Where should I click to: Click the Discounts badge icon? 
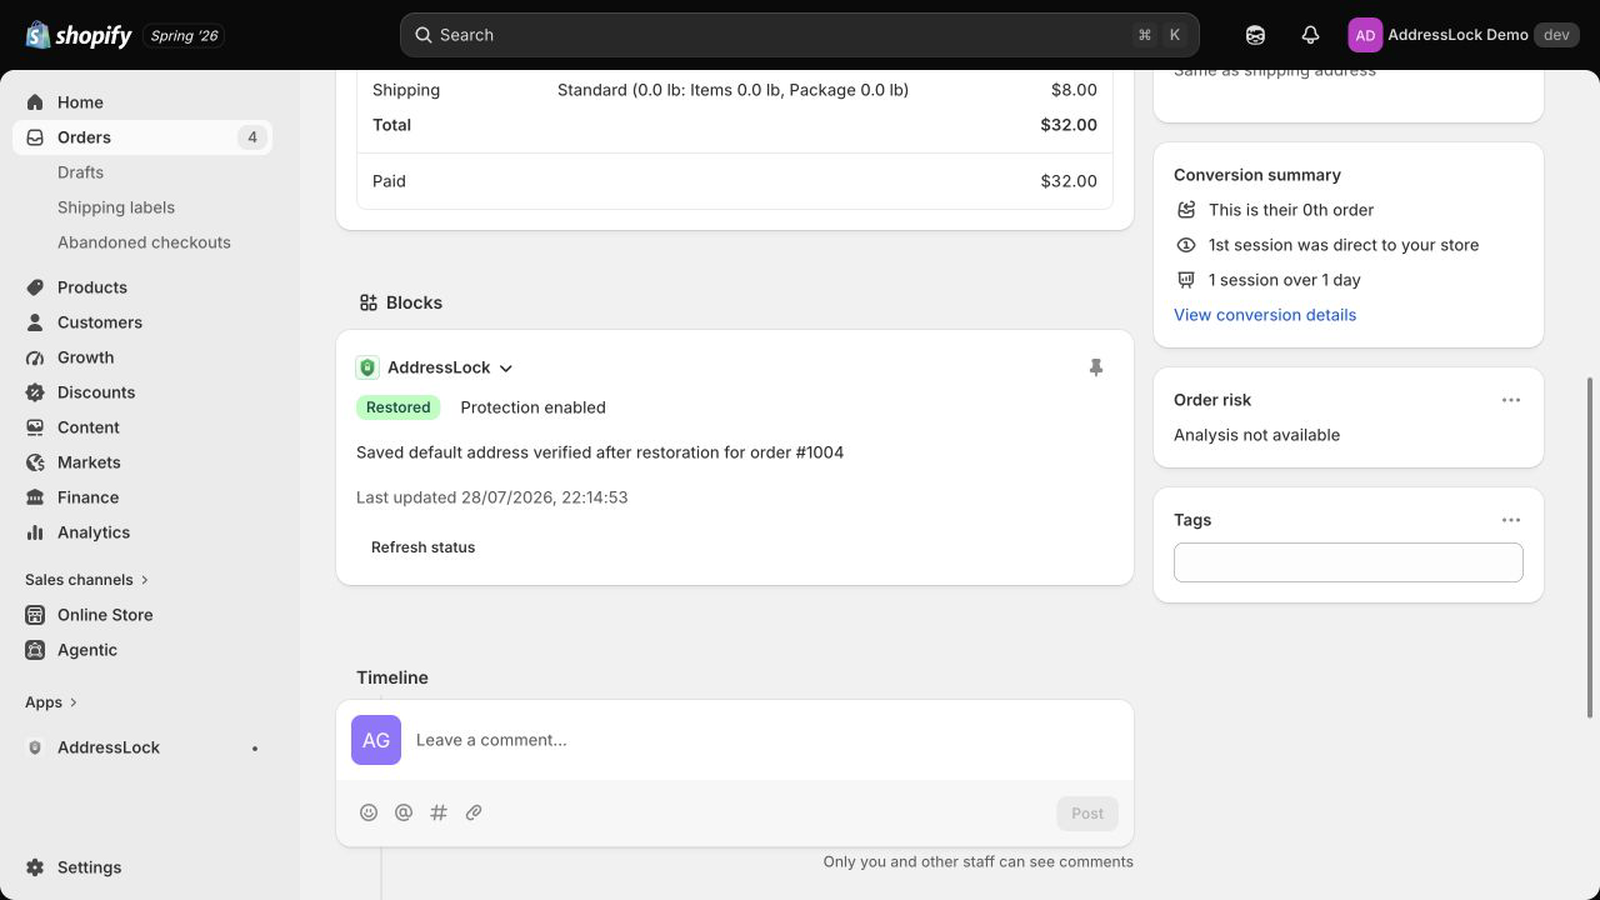pos(35,392)
